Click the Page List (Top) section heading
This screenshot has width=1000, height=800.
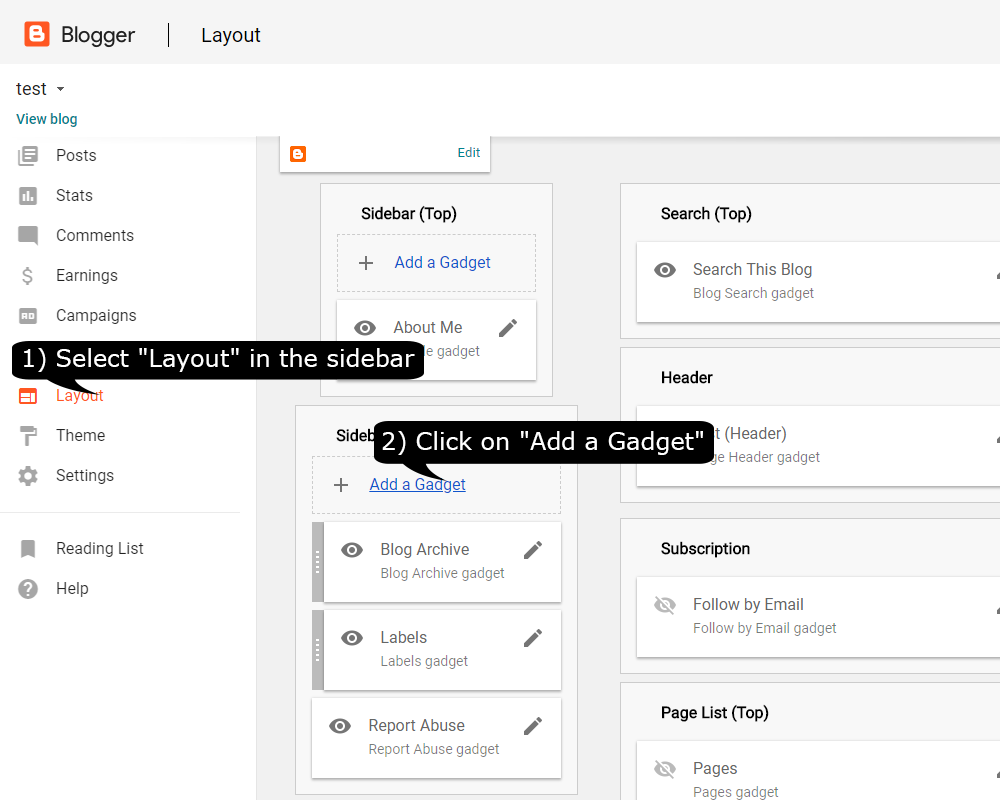coord(714,713)
